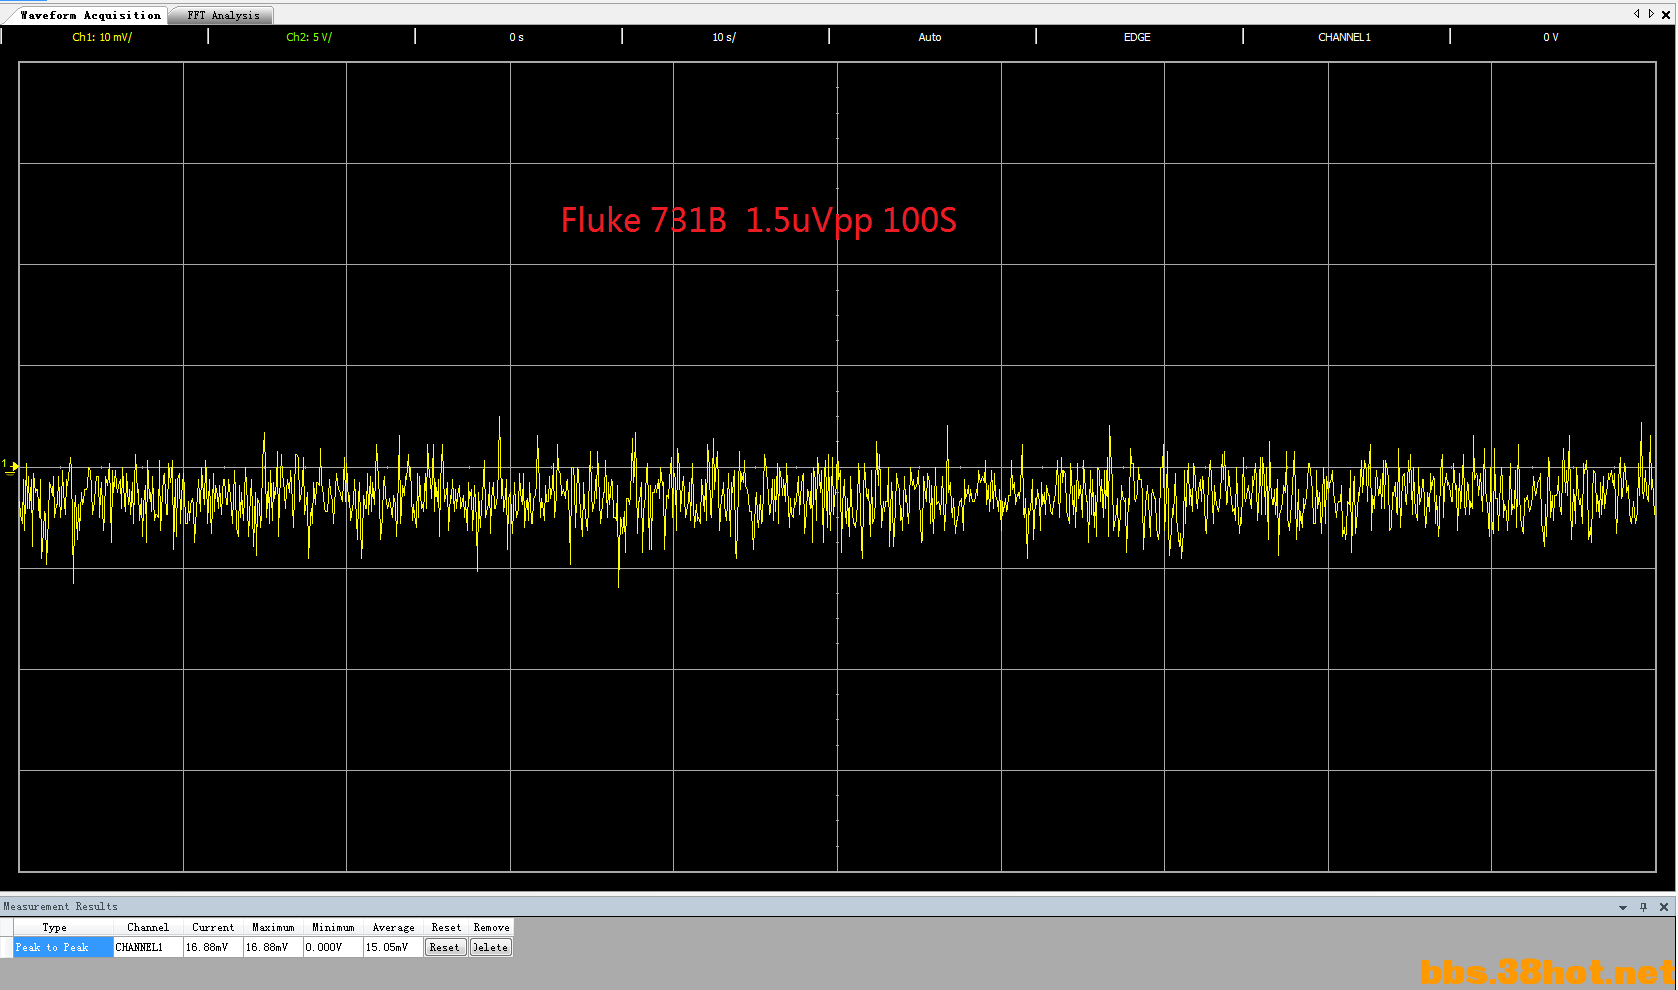Click the CHANNEL1 cell in measurement table
The width and height of the screenshot is (1678, 990).
(x=148, y=947)
